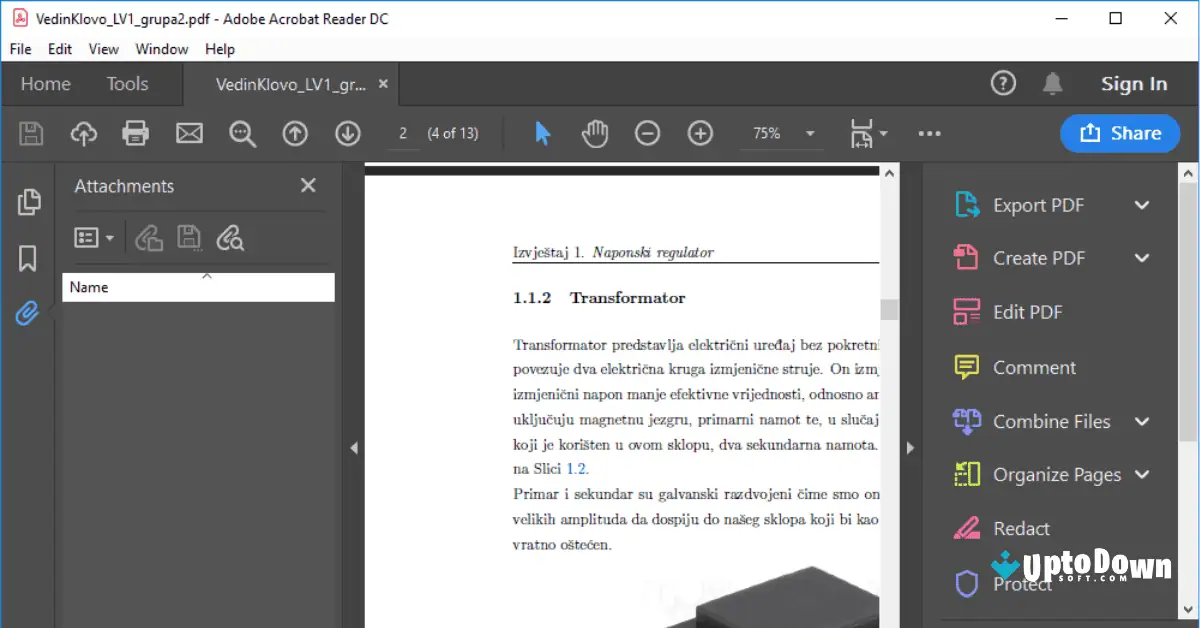Email the PDF as attachment
The width and height of the screenshot is (1200, 628).
coord(189,133)
